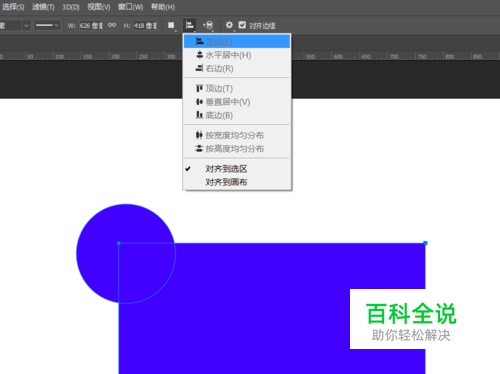This screenshot has height=374, width=500.
Task: Open the 选择(S) menu
Action: pyautogui.click(x=13, y=7)
